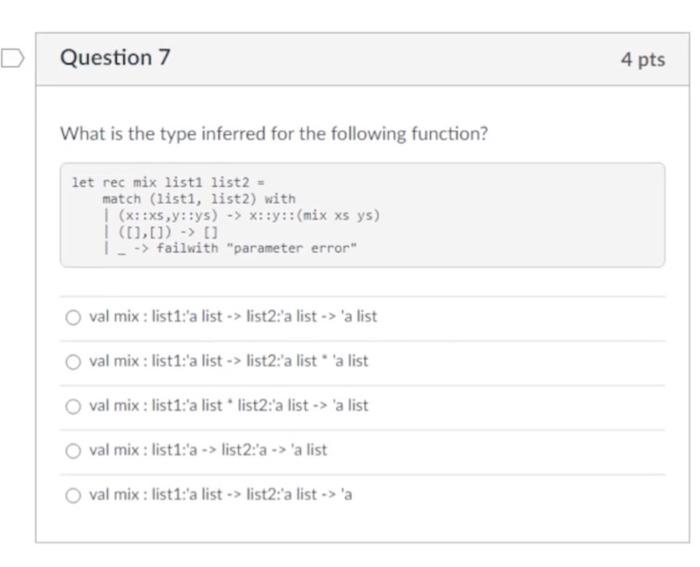Select the option ending in "list2:'a list -> 'a list"
The image size is (700, 567).
72,317
